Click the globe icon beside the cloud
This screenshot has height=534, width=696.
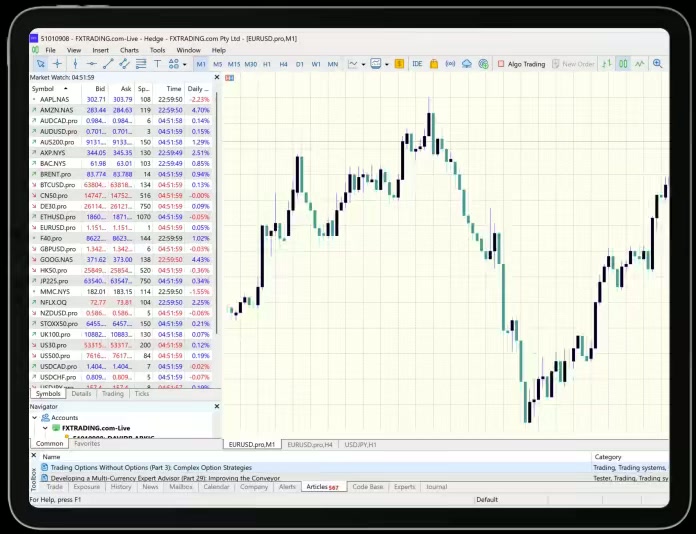click(483, 64)
